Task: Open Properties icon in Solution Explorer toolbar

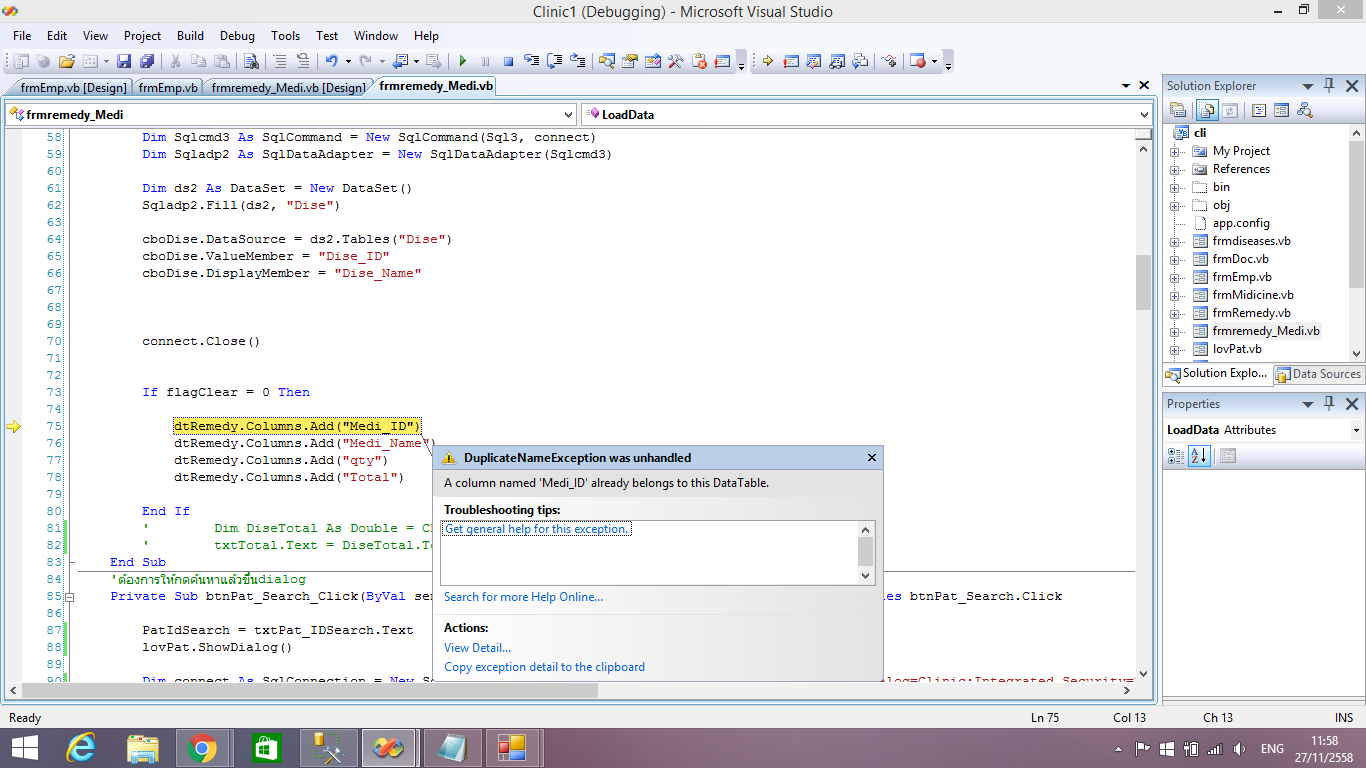Action: pyautogui.click(x=1178, y=110)
